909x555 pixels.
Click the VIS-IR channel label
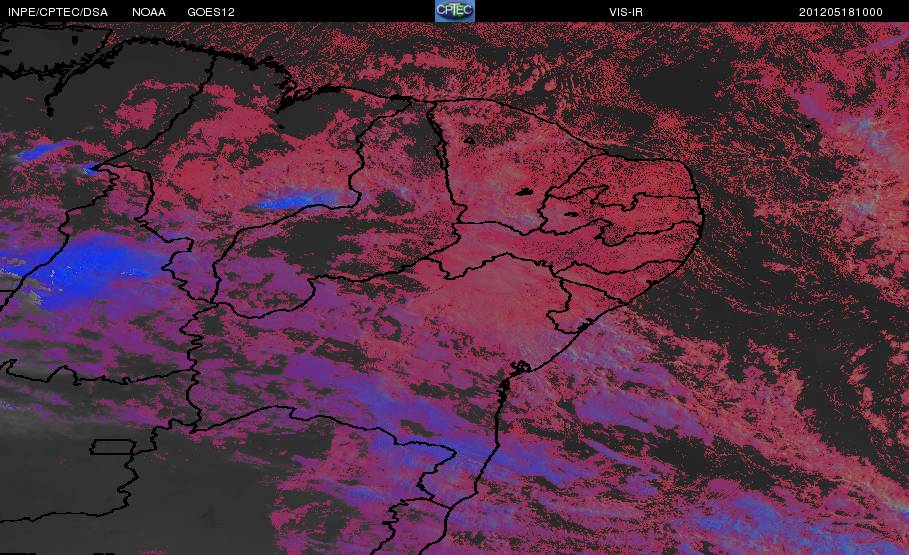point(626,12)
